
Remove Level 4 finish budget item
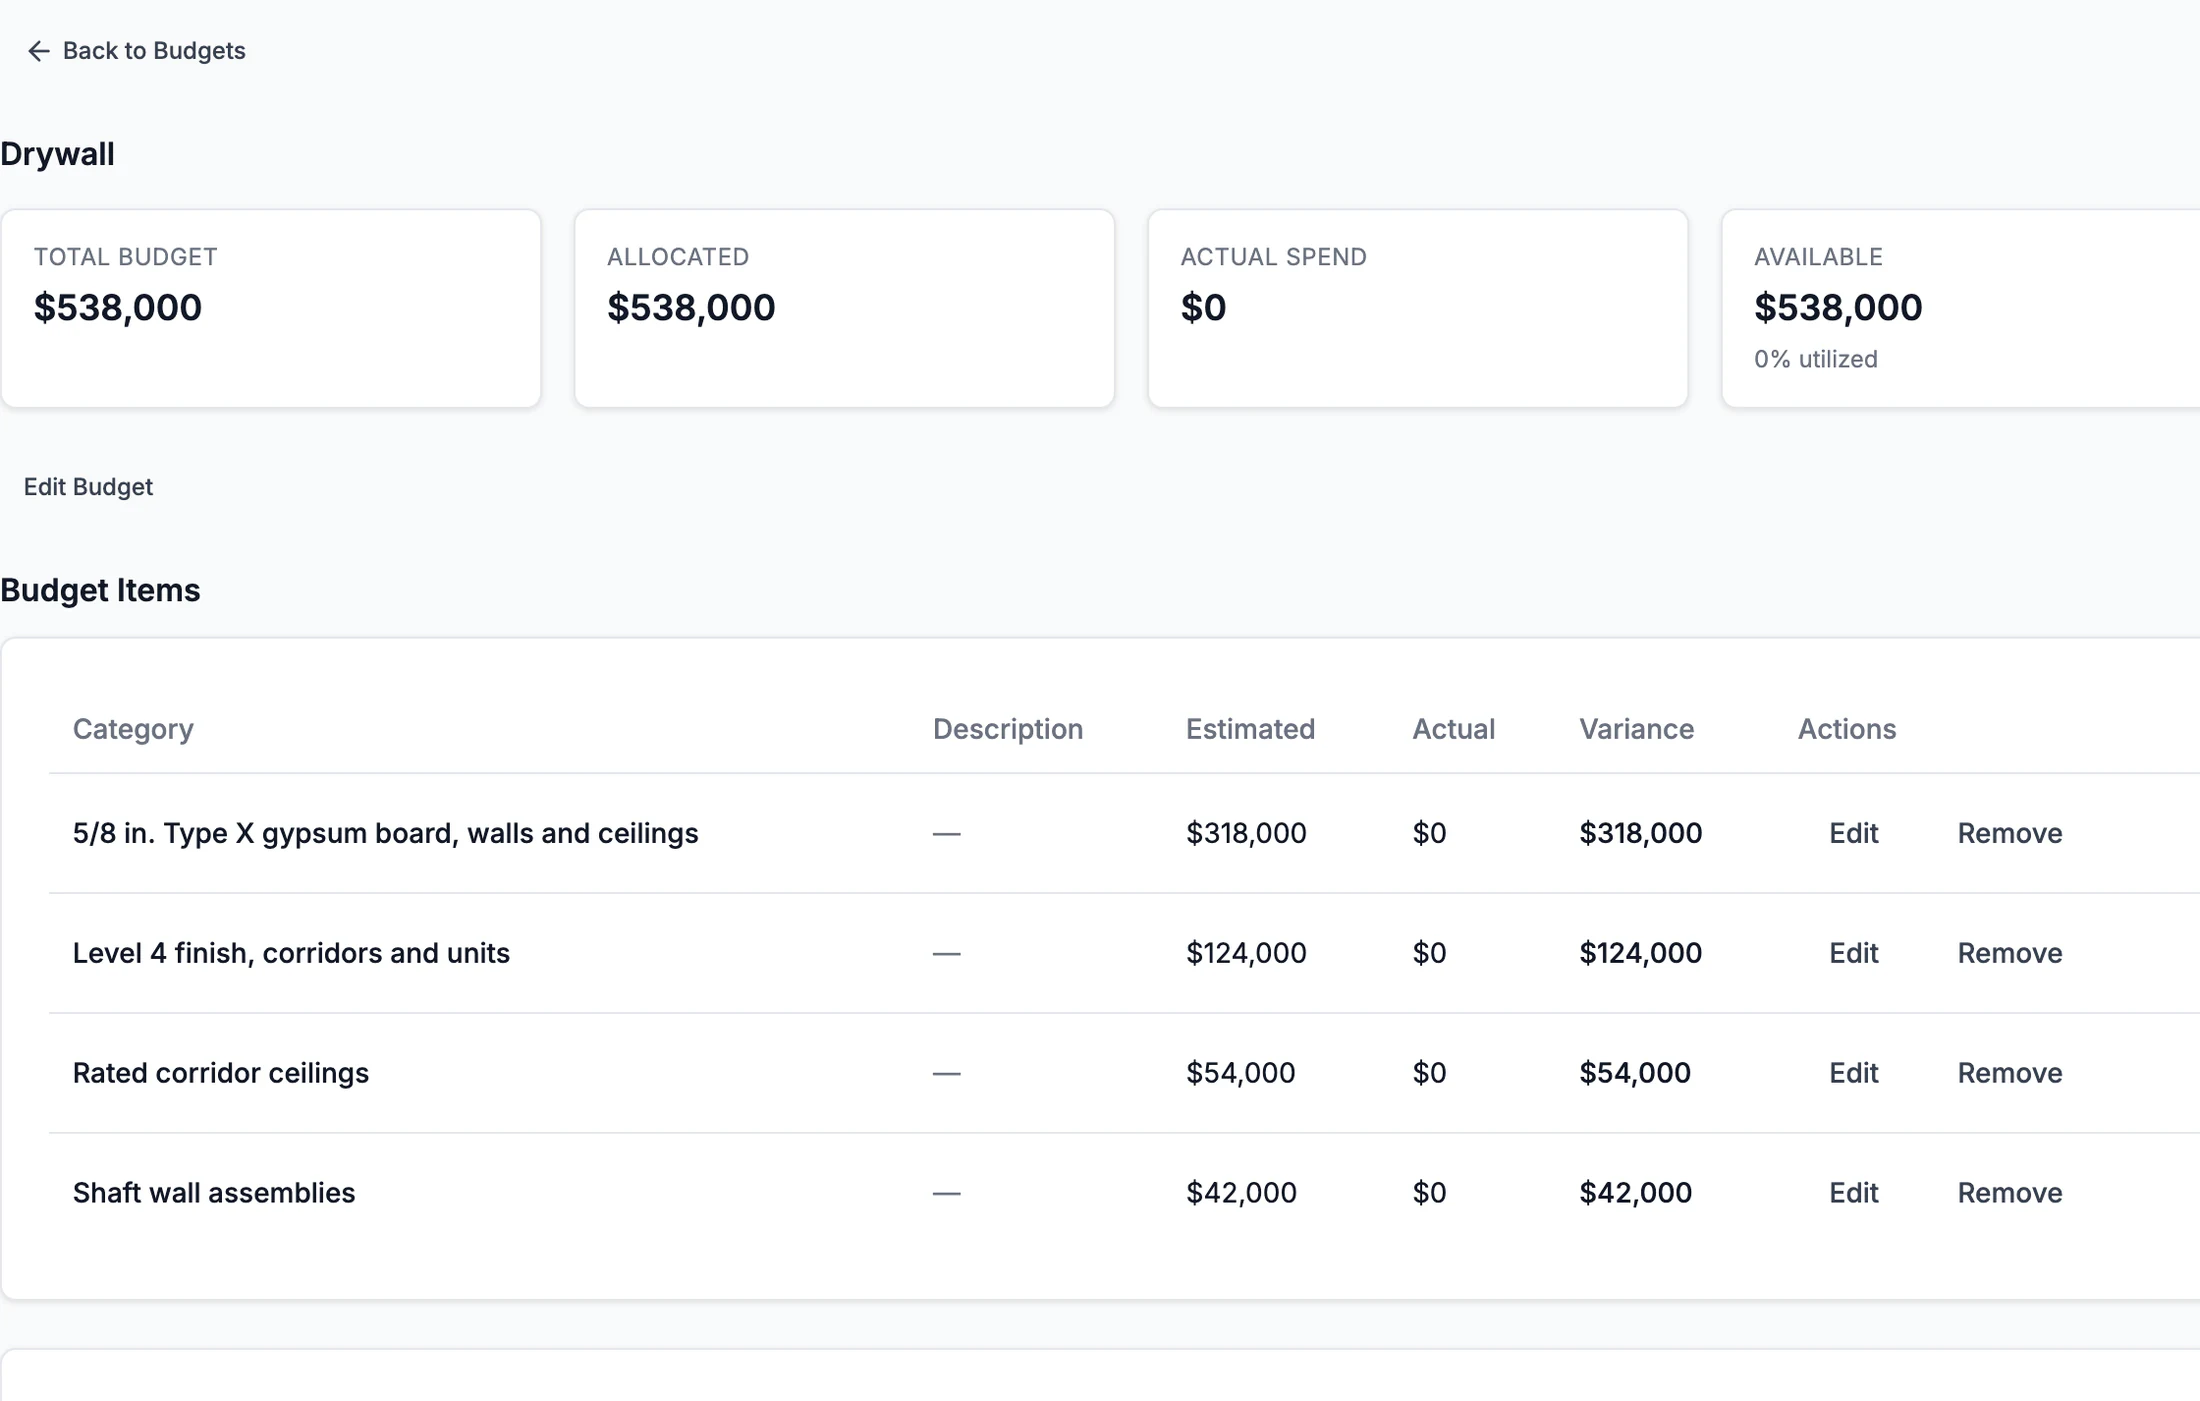tap(2009, 953)
